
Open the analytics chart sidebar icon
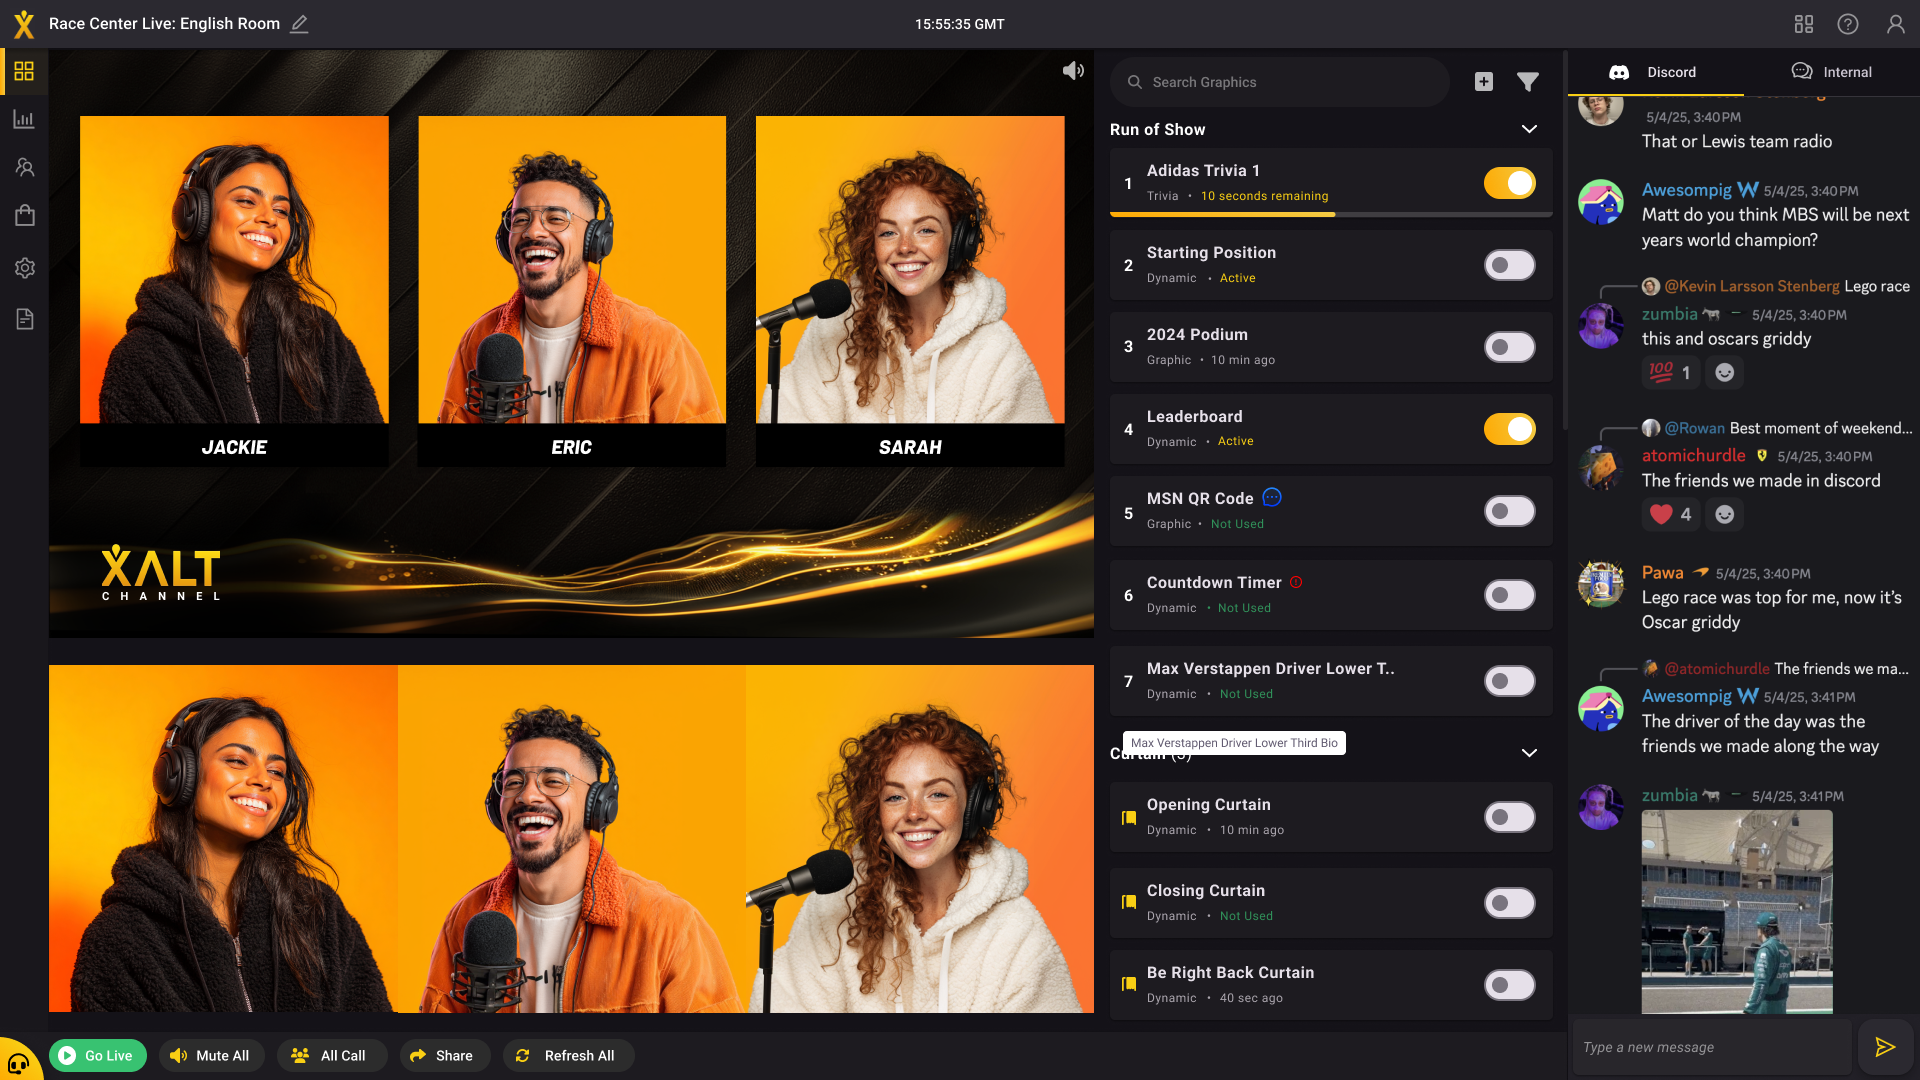point(24,120)
